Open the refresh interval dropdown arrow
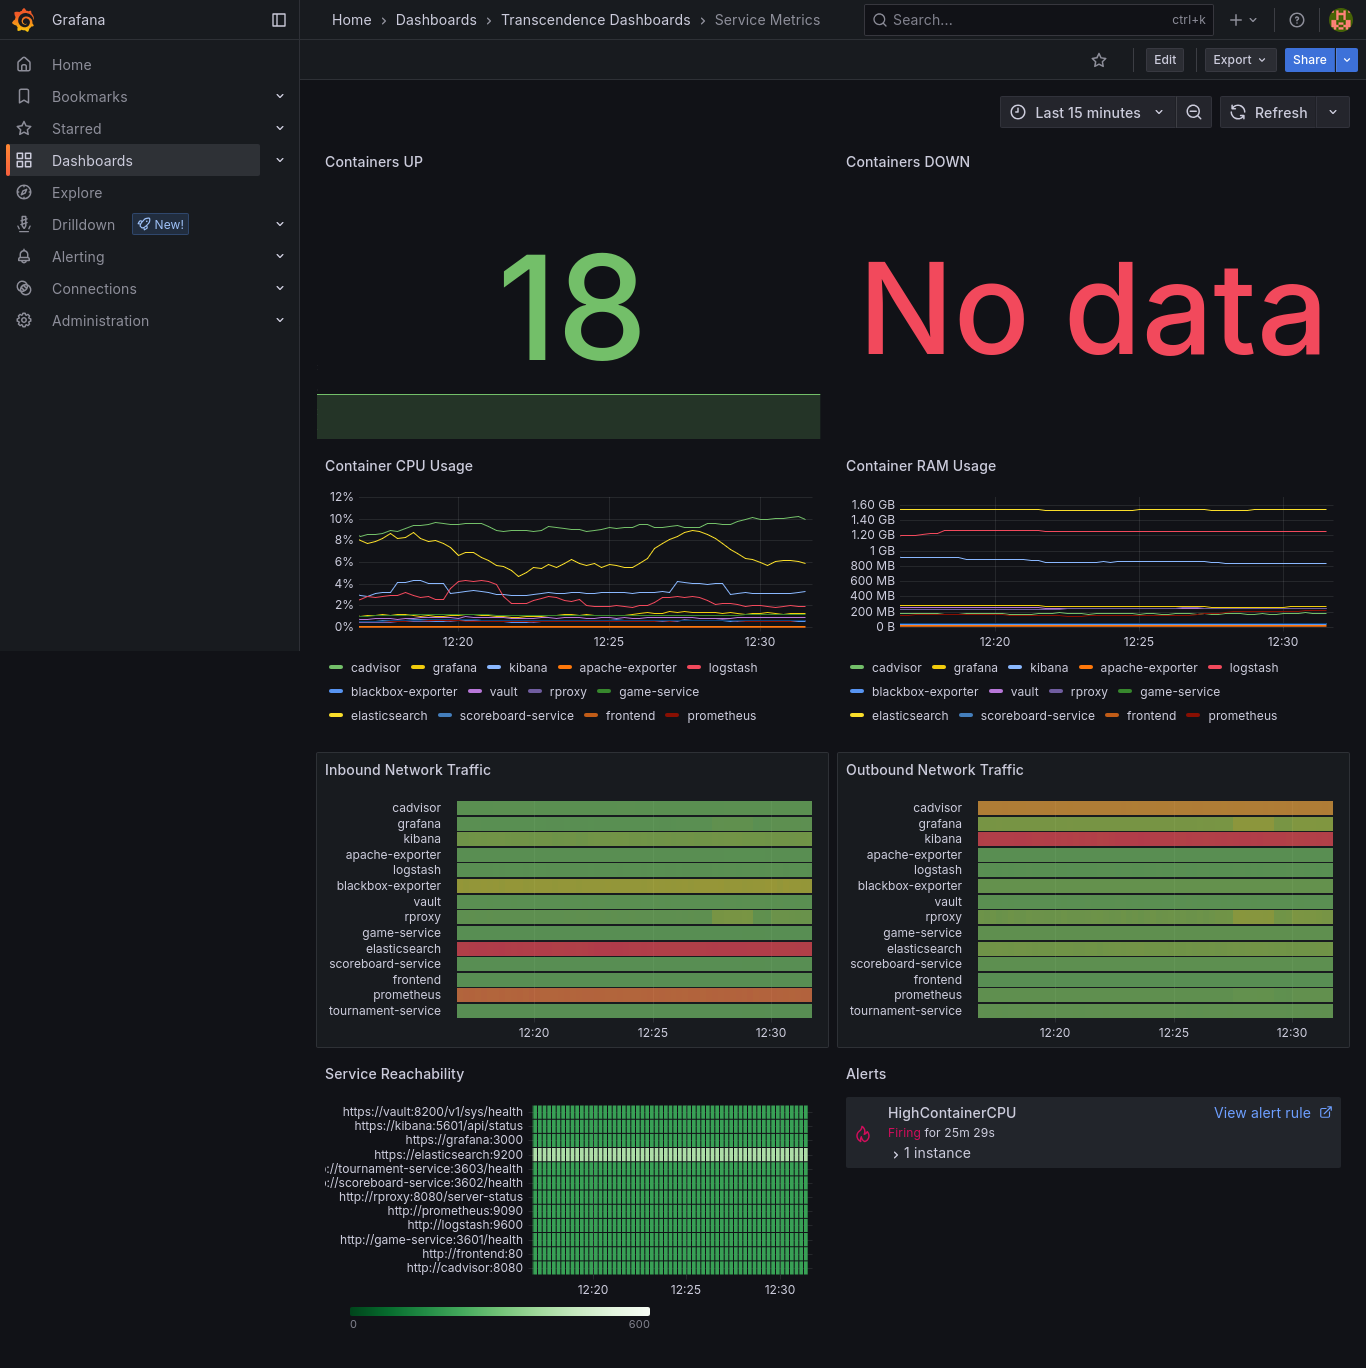Image resolution: width=1366 pixels, height=1368 pixels. (1333, 112)
